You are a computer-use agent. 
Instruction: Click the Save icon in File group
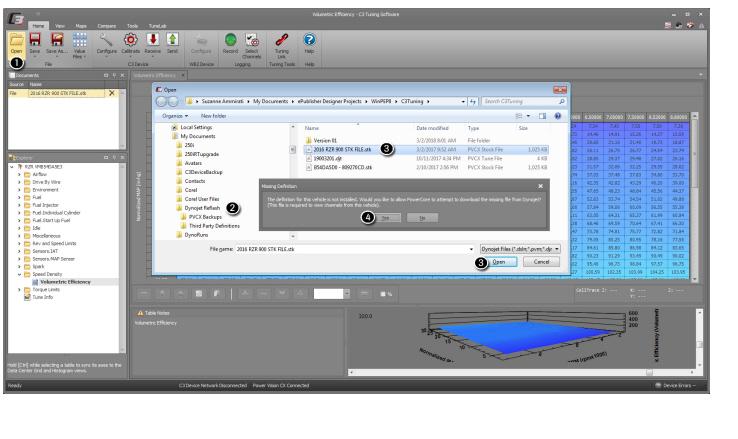[x=33, y=41]
